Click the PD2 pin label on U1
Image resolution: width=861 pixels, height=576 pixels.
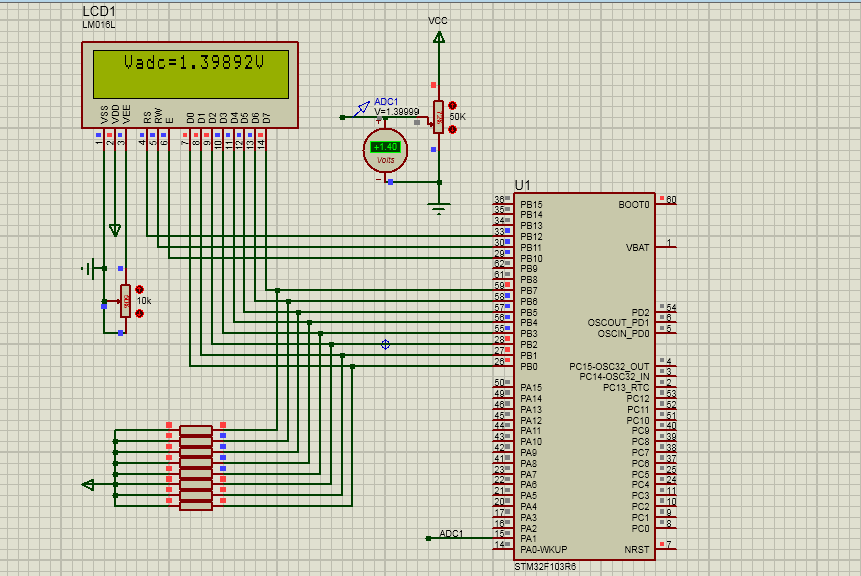pyautogui.click(x=641, y=312)
